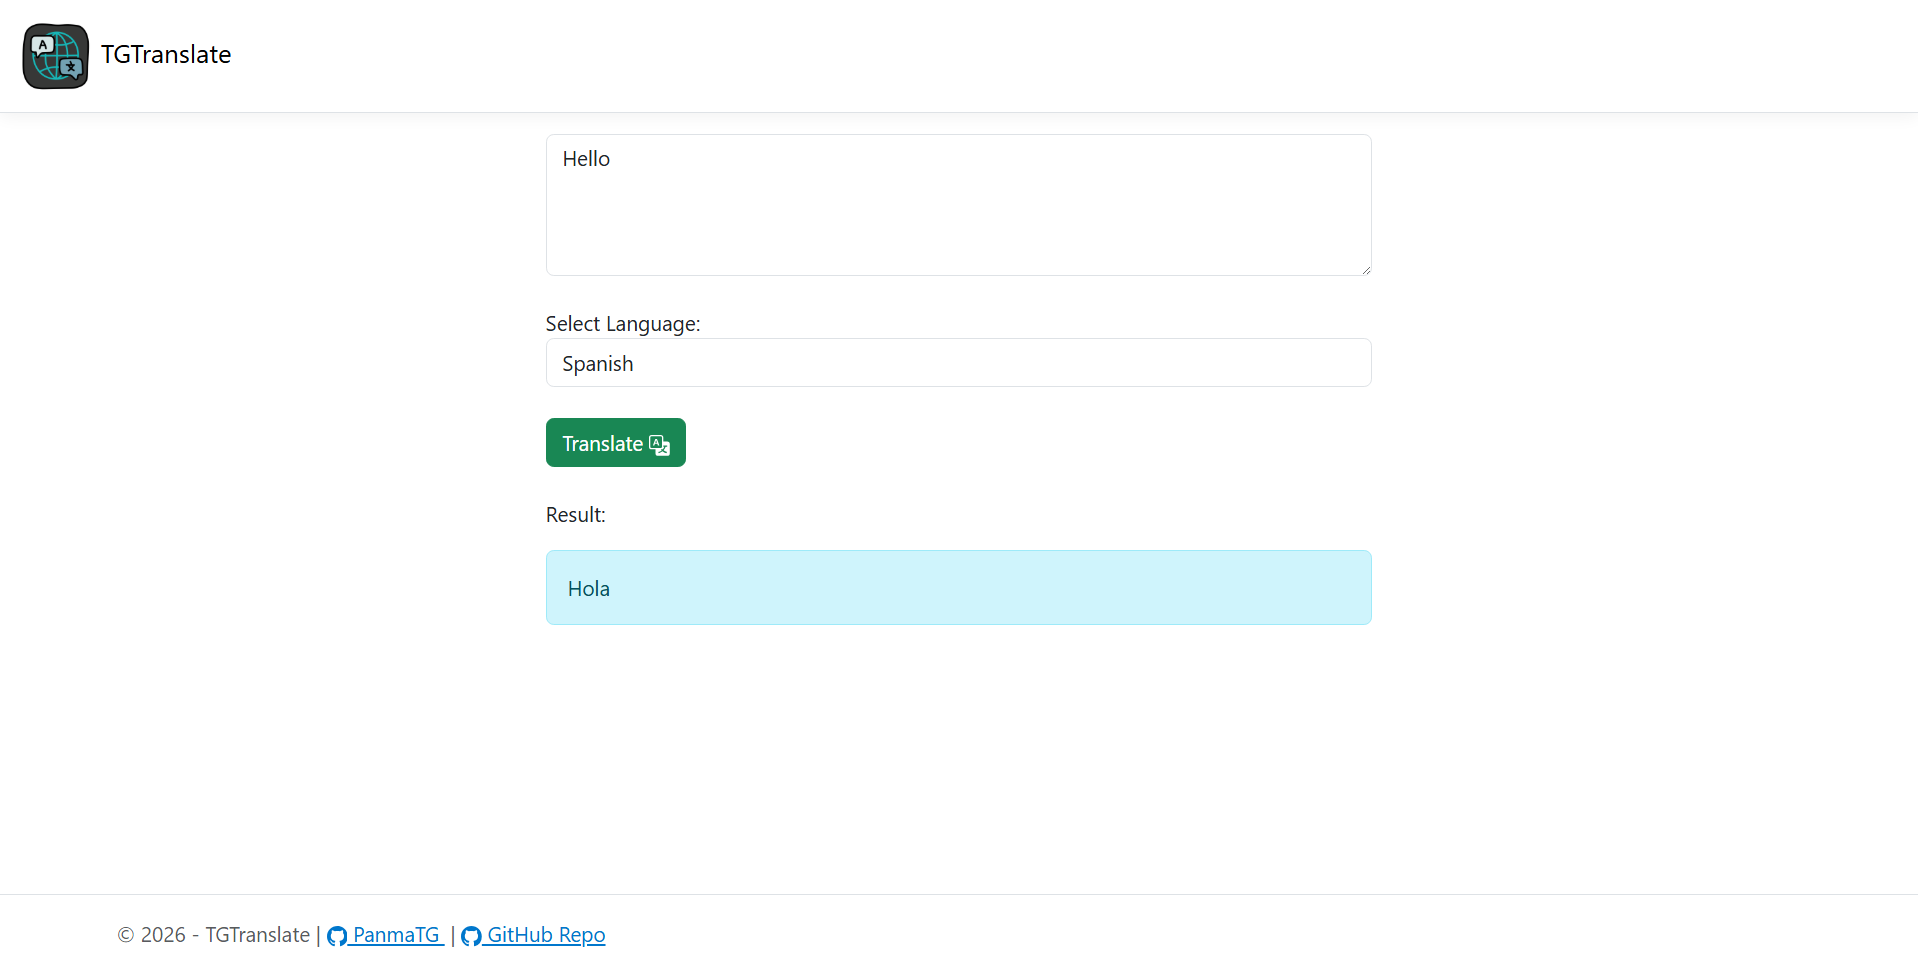Image resolution: width=1918 pixels, height=973 pixels.
Task: Click the translate icon inside the green button
Action: [659, 445]
